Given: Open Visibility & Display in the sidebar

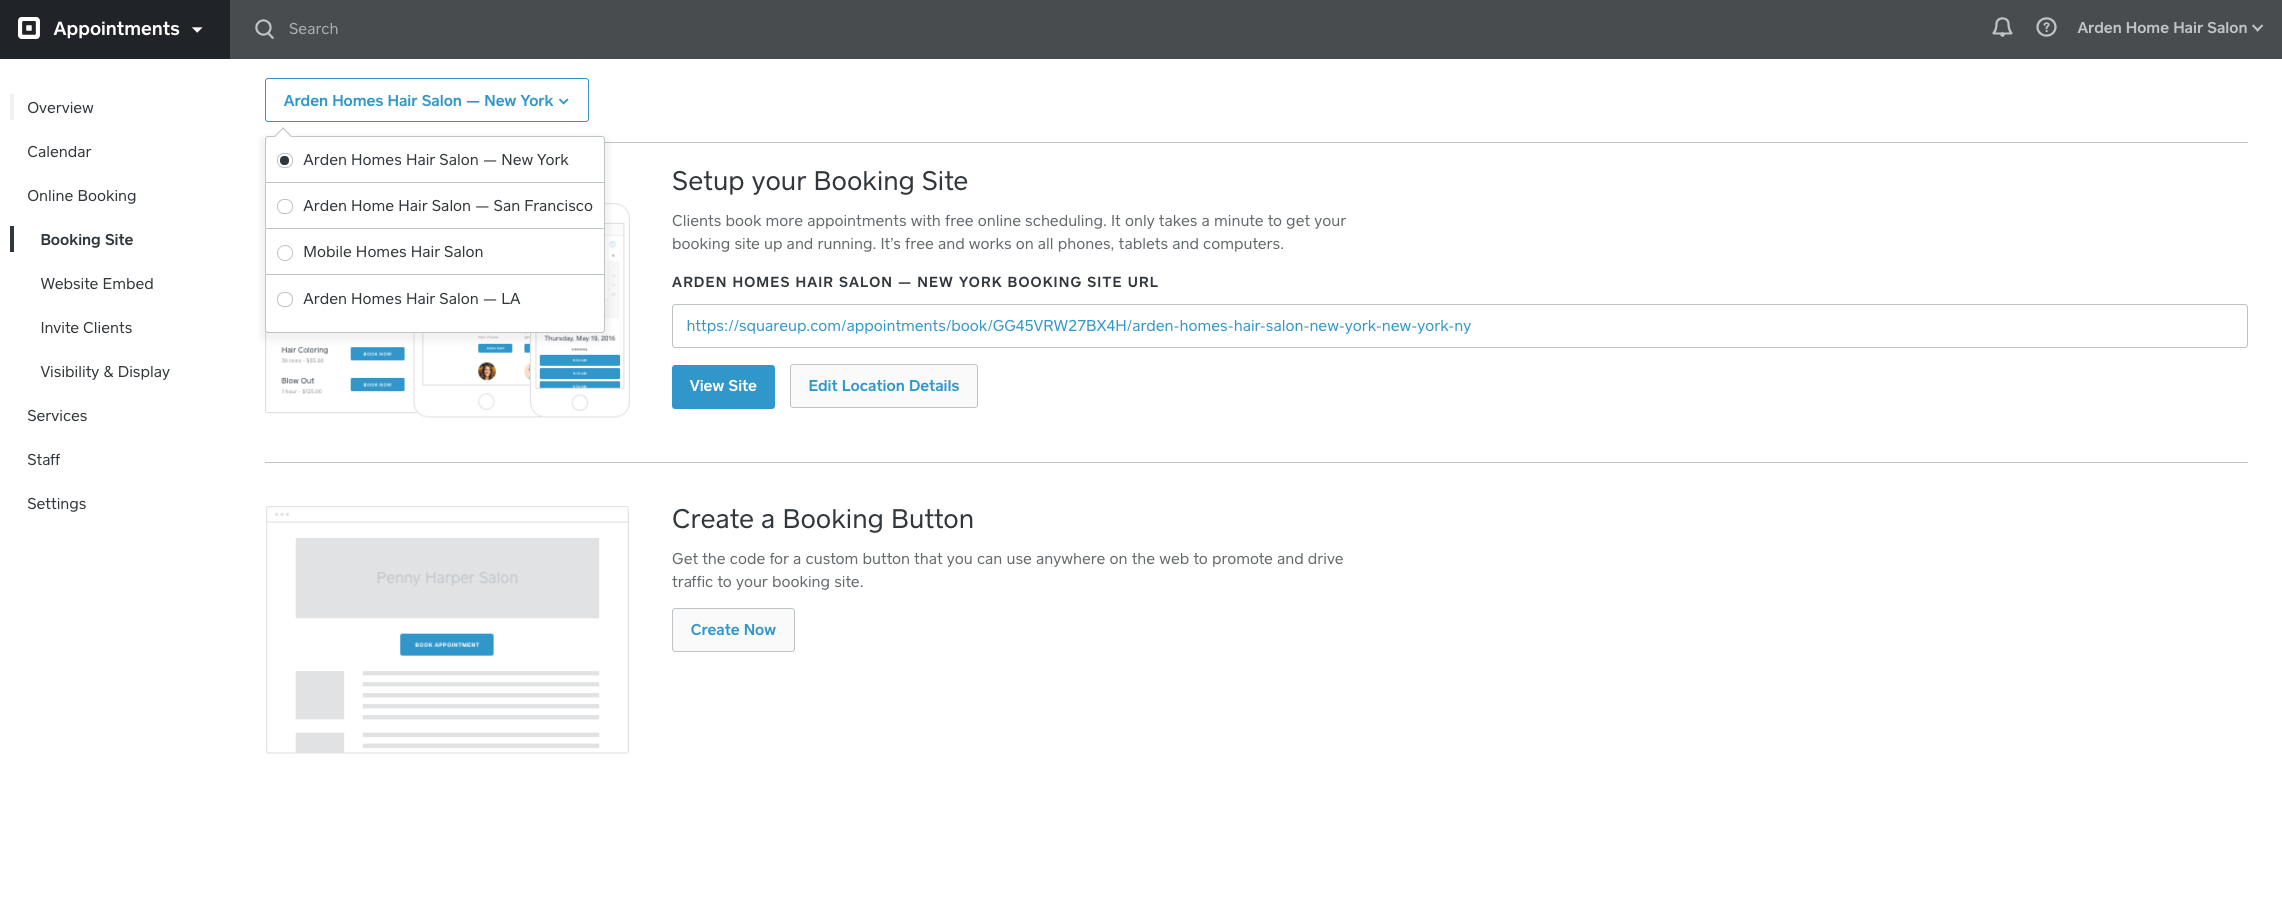Looking at the screenshot, I should pos(105,372).
